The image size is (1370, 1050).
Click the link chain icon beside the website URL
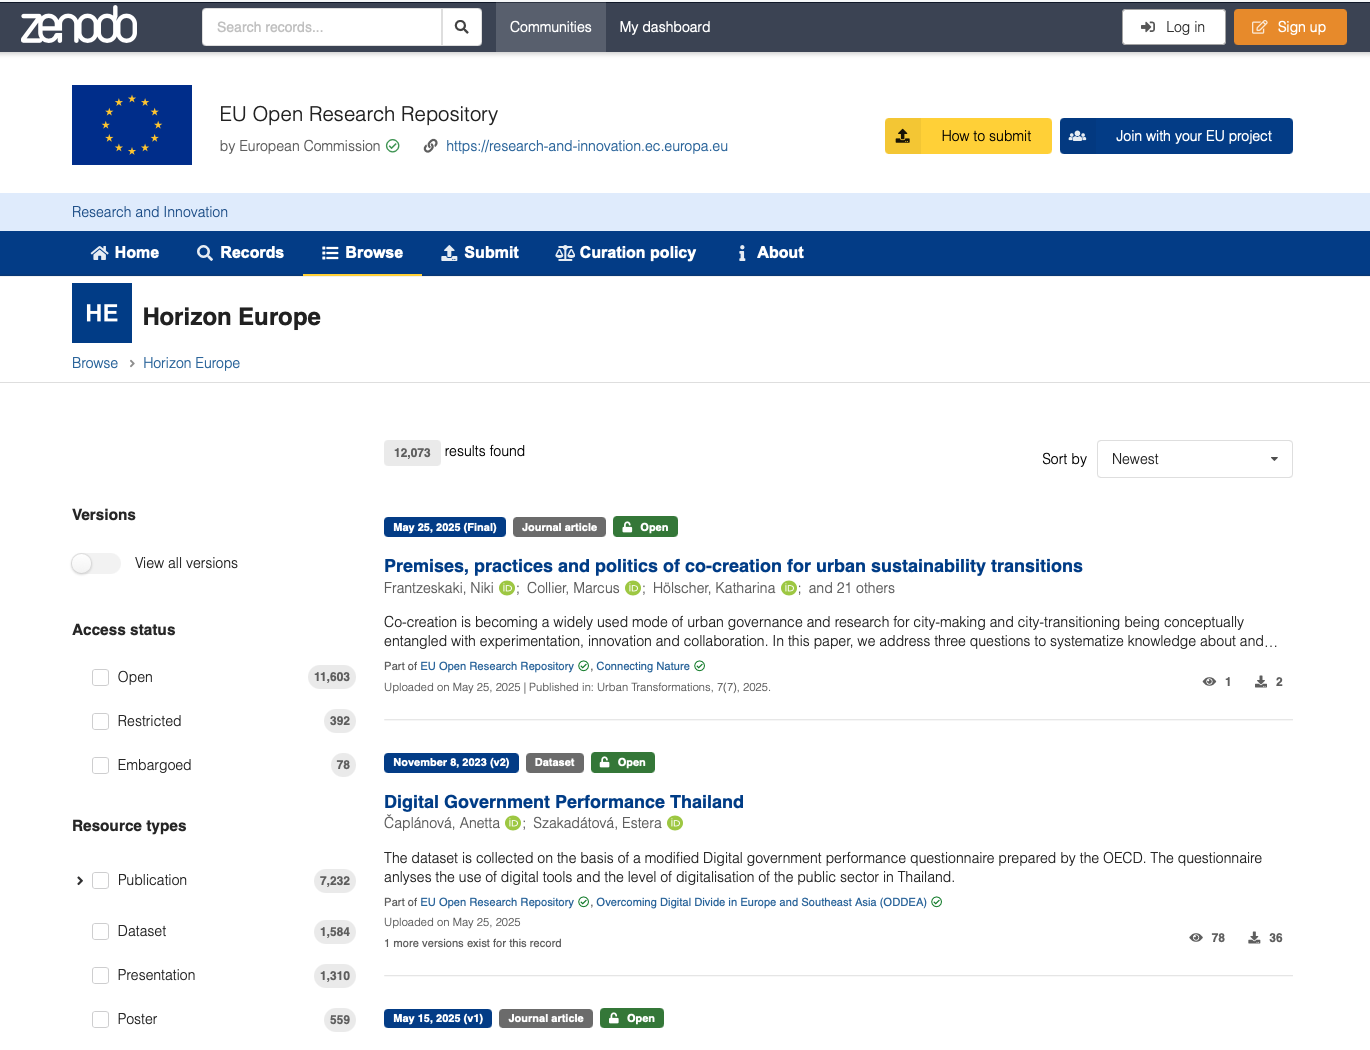[x=431, y=146]
